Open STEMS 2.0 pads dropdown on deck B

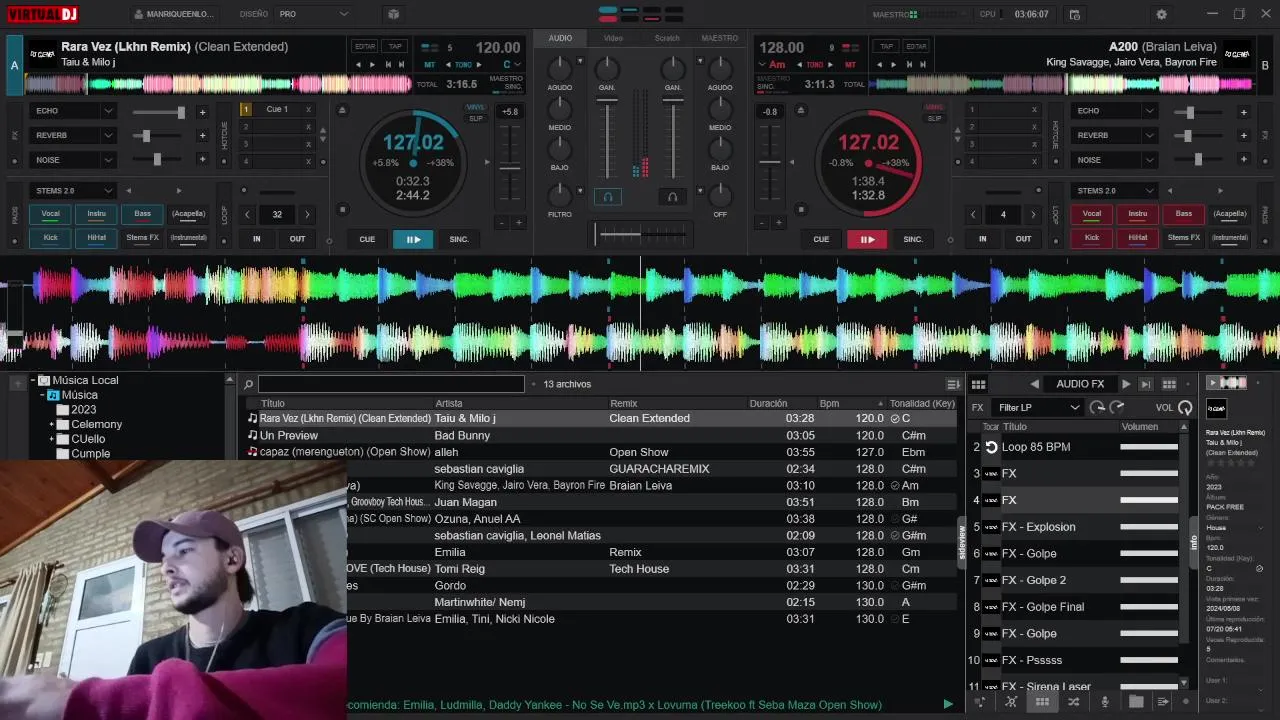[1114, 190]
